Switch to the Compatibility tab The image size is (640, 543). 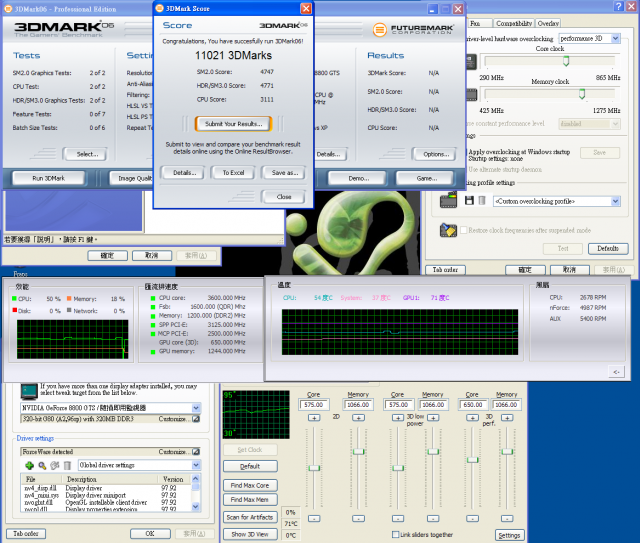[x=514, y=23]
